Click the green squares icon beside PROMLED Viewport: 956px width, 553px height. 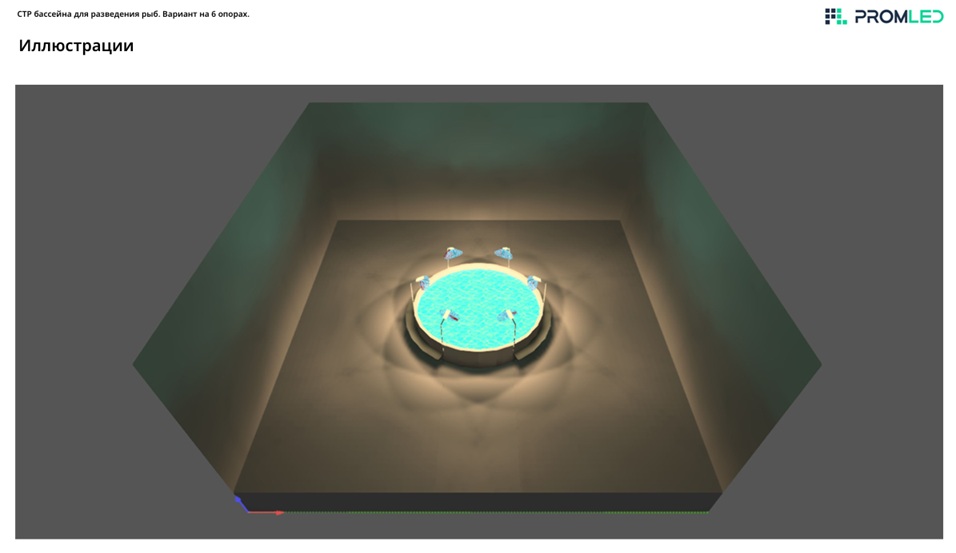point(834,16)
